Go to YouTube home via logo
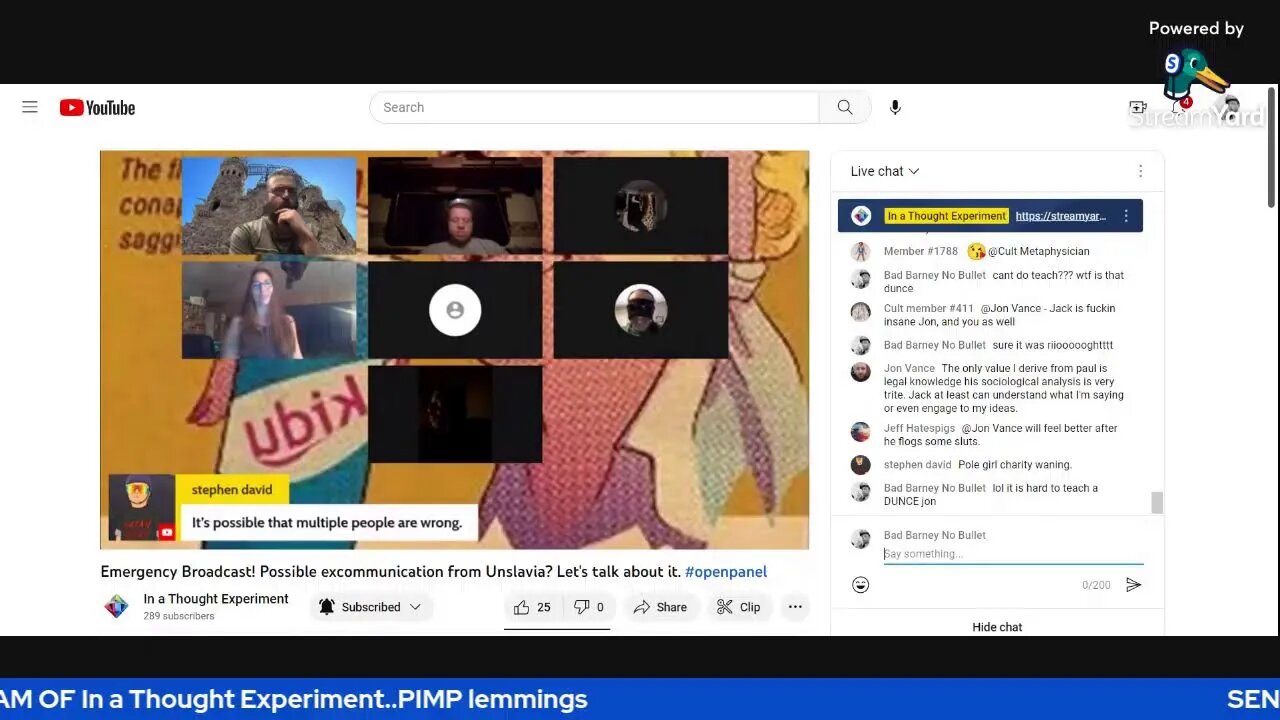 pos(97,108)
